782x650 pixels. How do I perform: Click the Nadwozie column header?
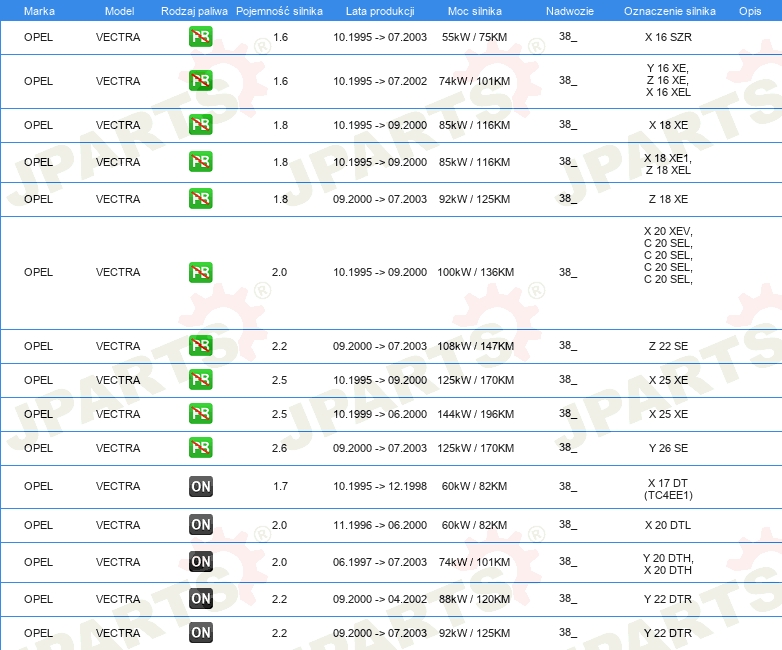click(570, 11)
